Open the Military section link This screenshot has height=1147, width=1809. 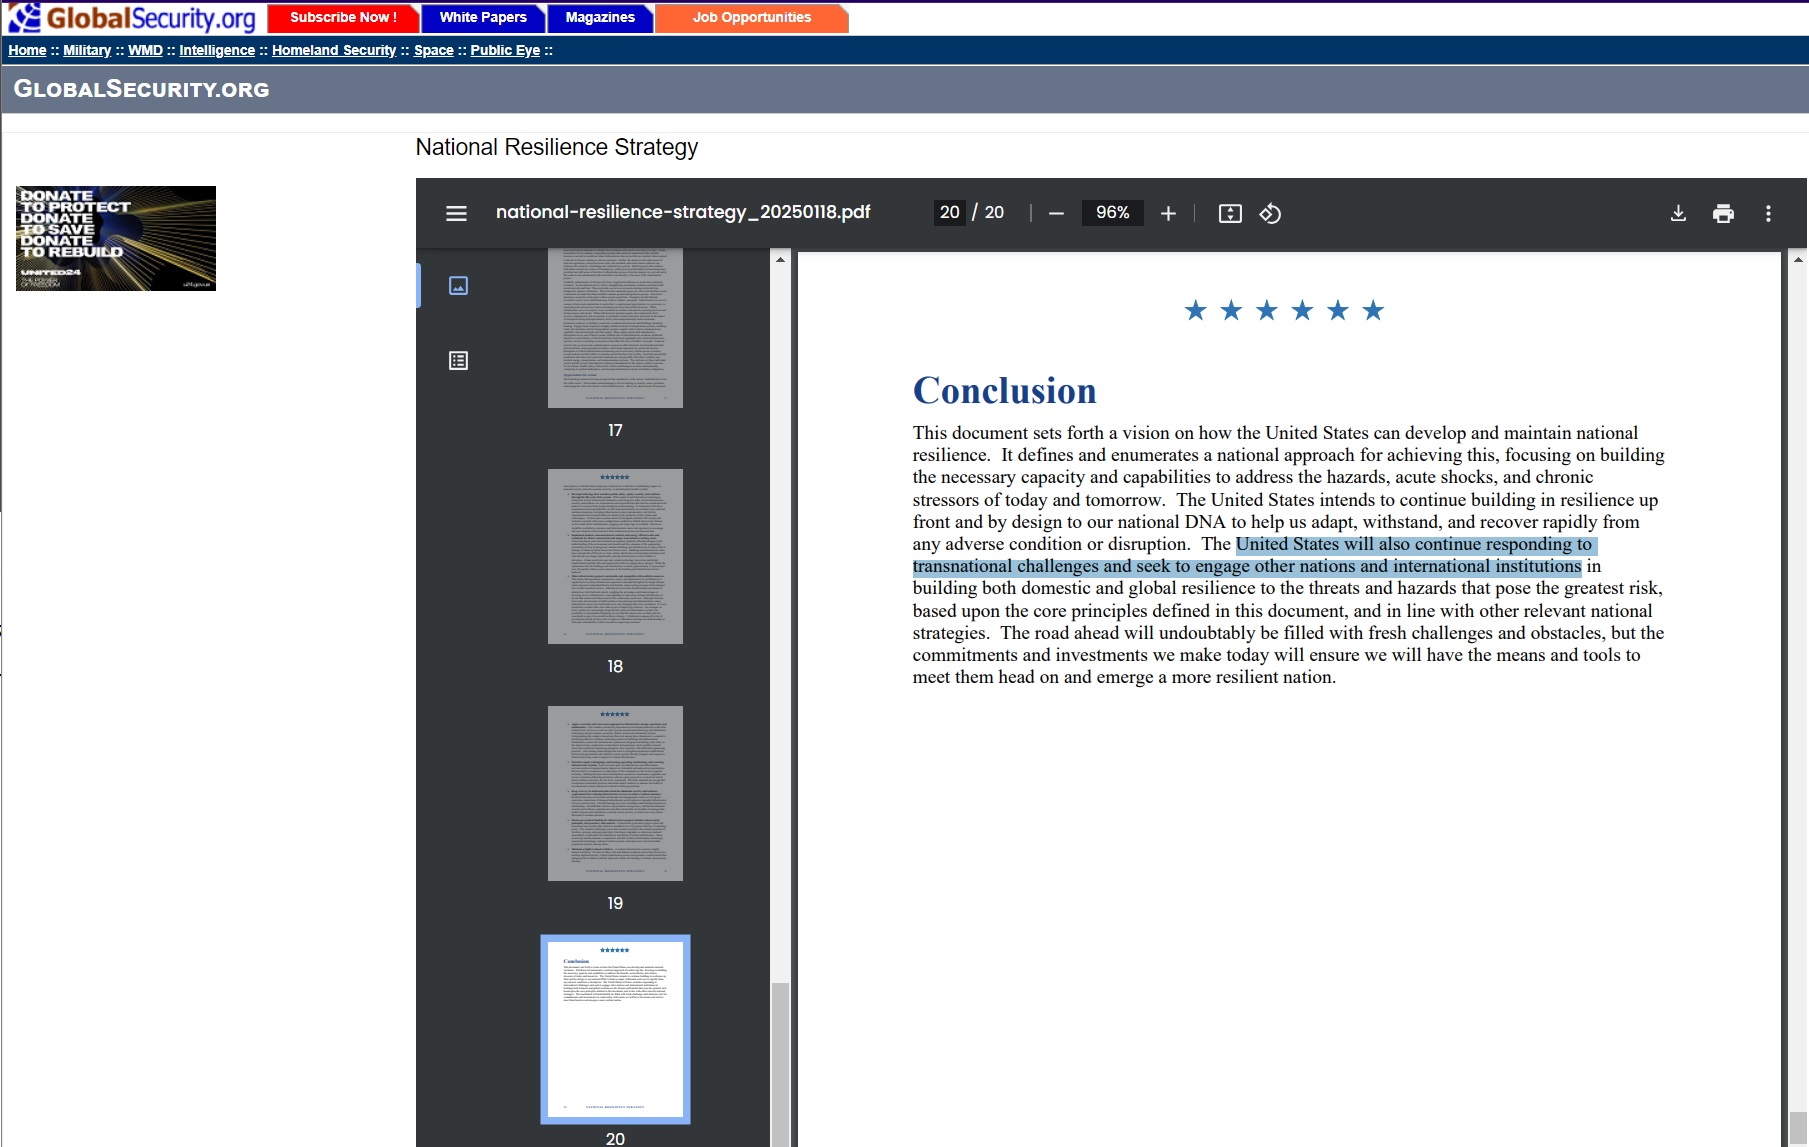tap(87, 50)
